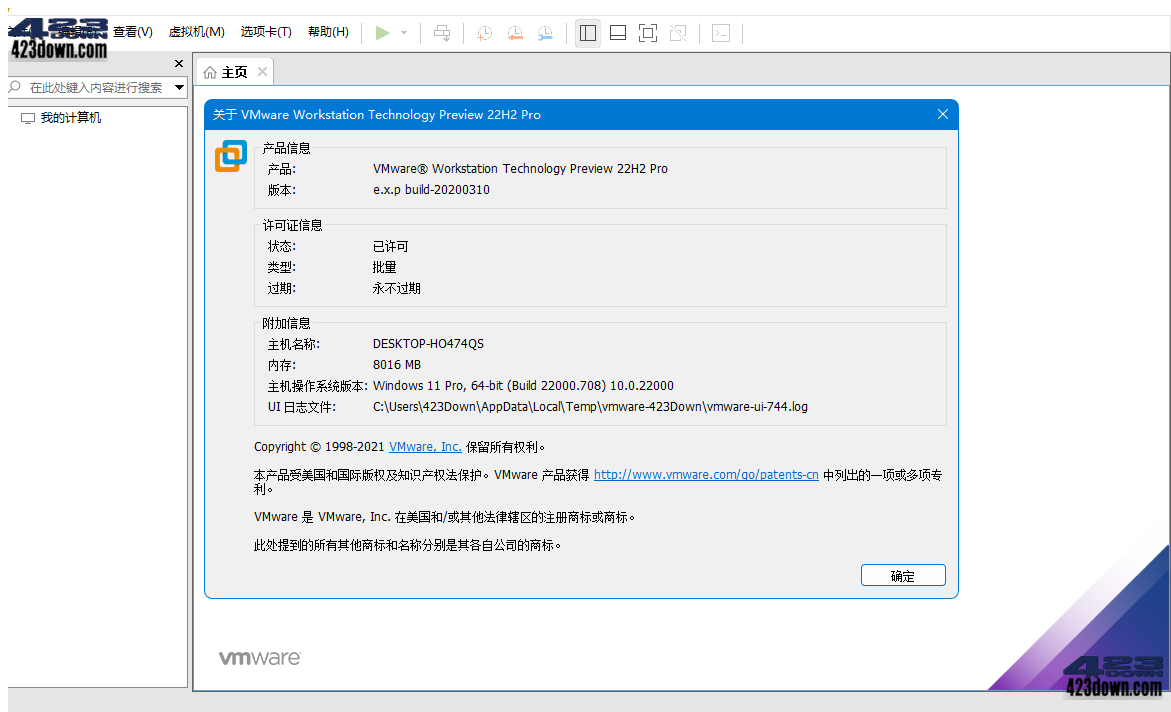Switch to the 主页 tab
Screen dimensions: 1171x712
(x=237, y=71)
